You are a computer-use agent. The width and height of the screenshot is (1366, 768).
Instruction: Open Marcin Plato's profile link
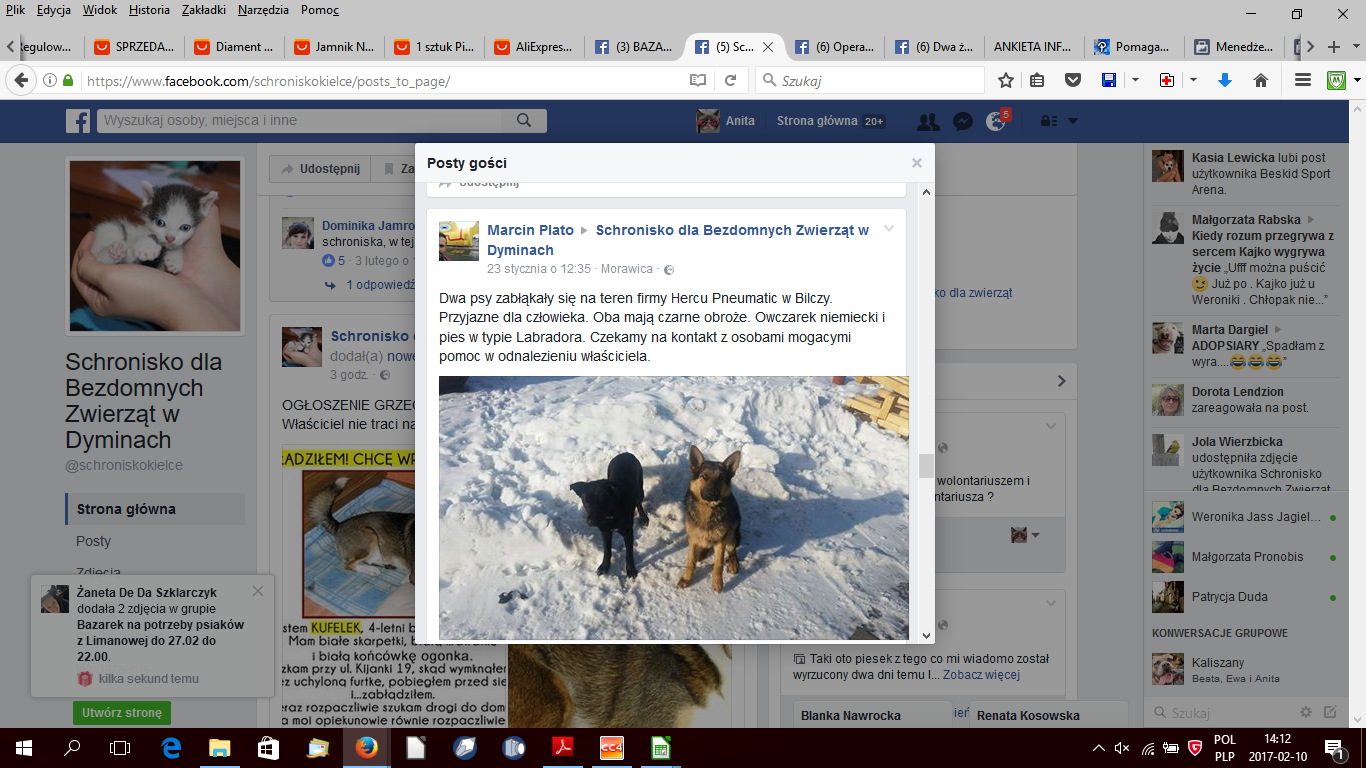point(531,230)
